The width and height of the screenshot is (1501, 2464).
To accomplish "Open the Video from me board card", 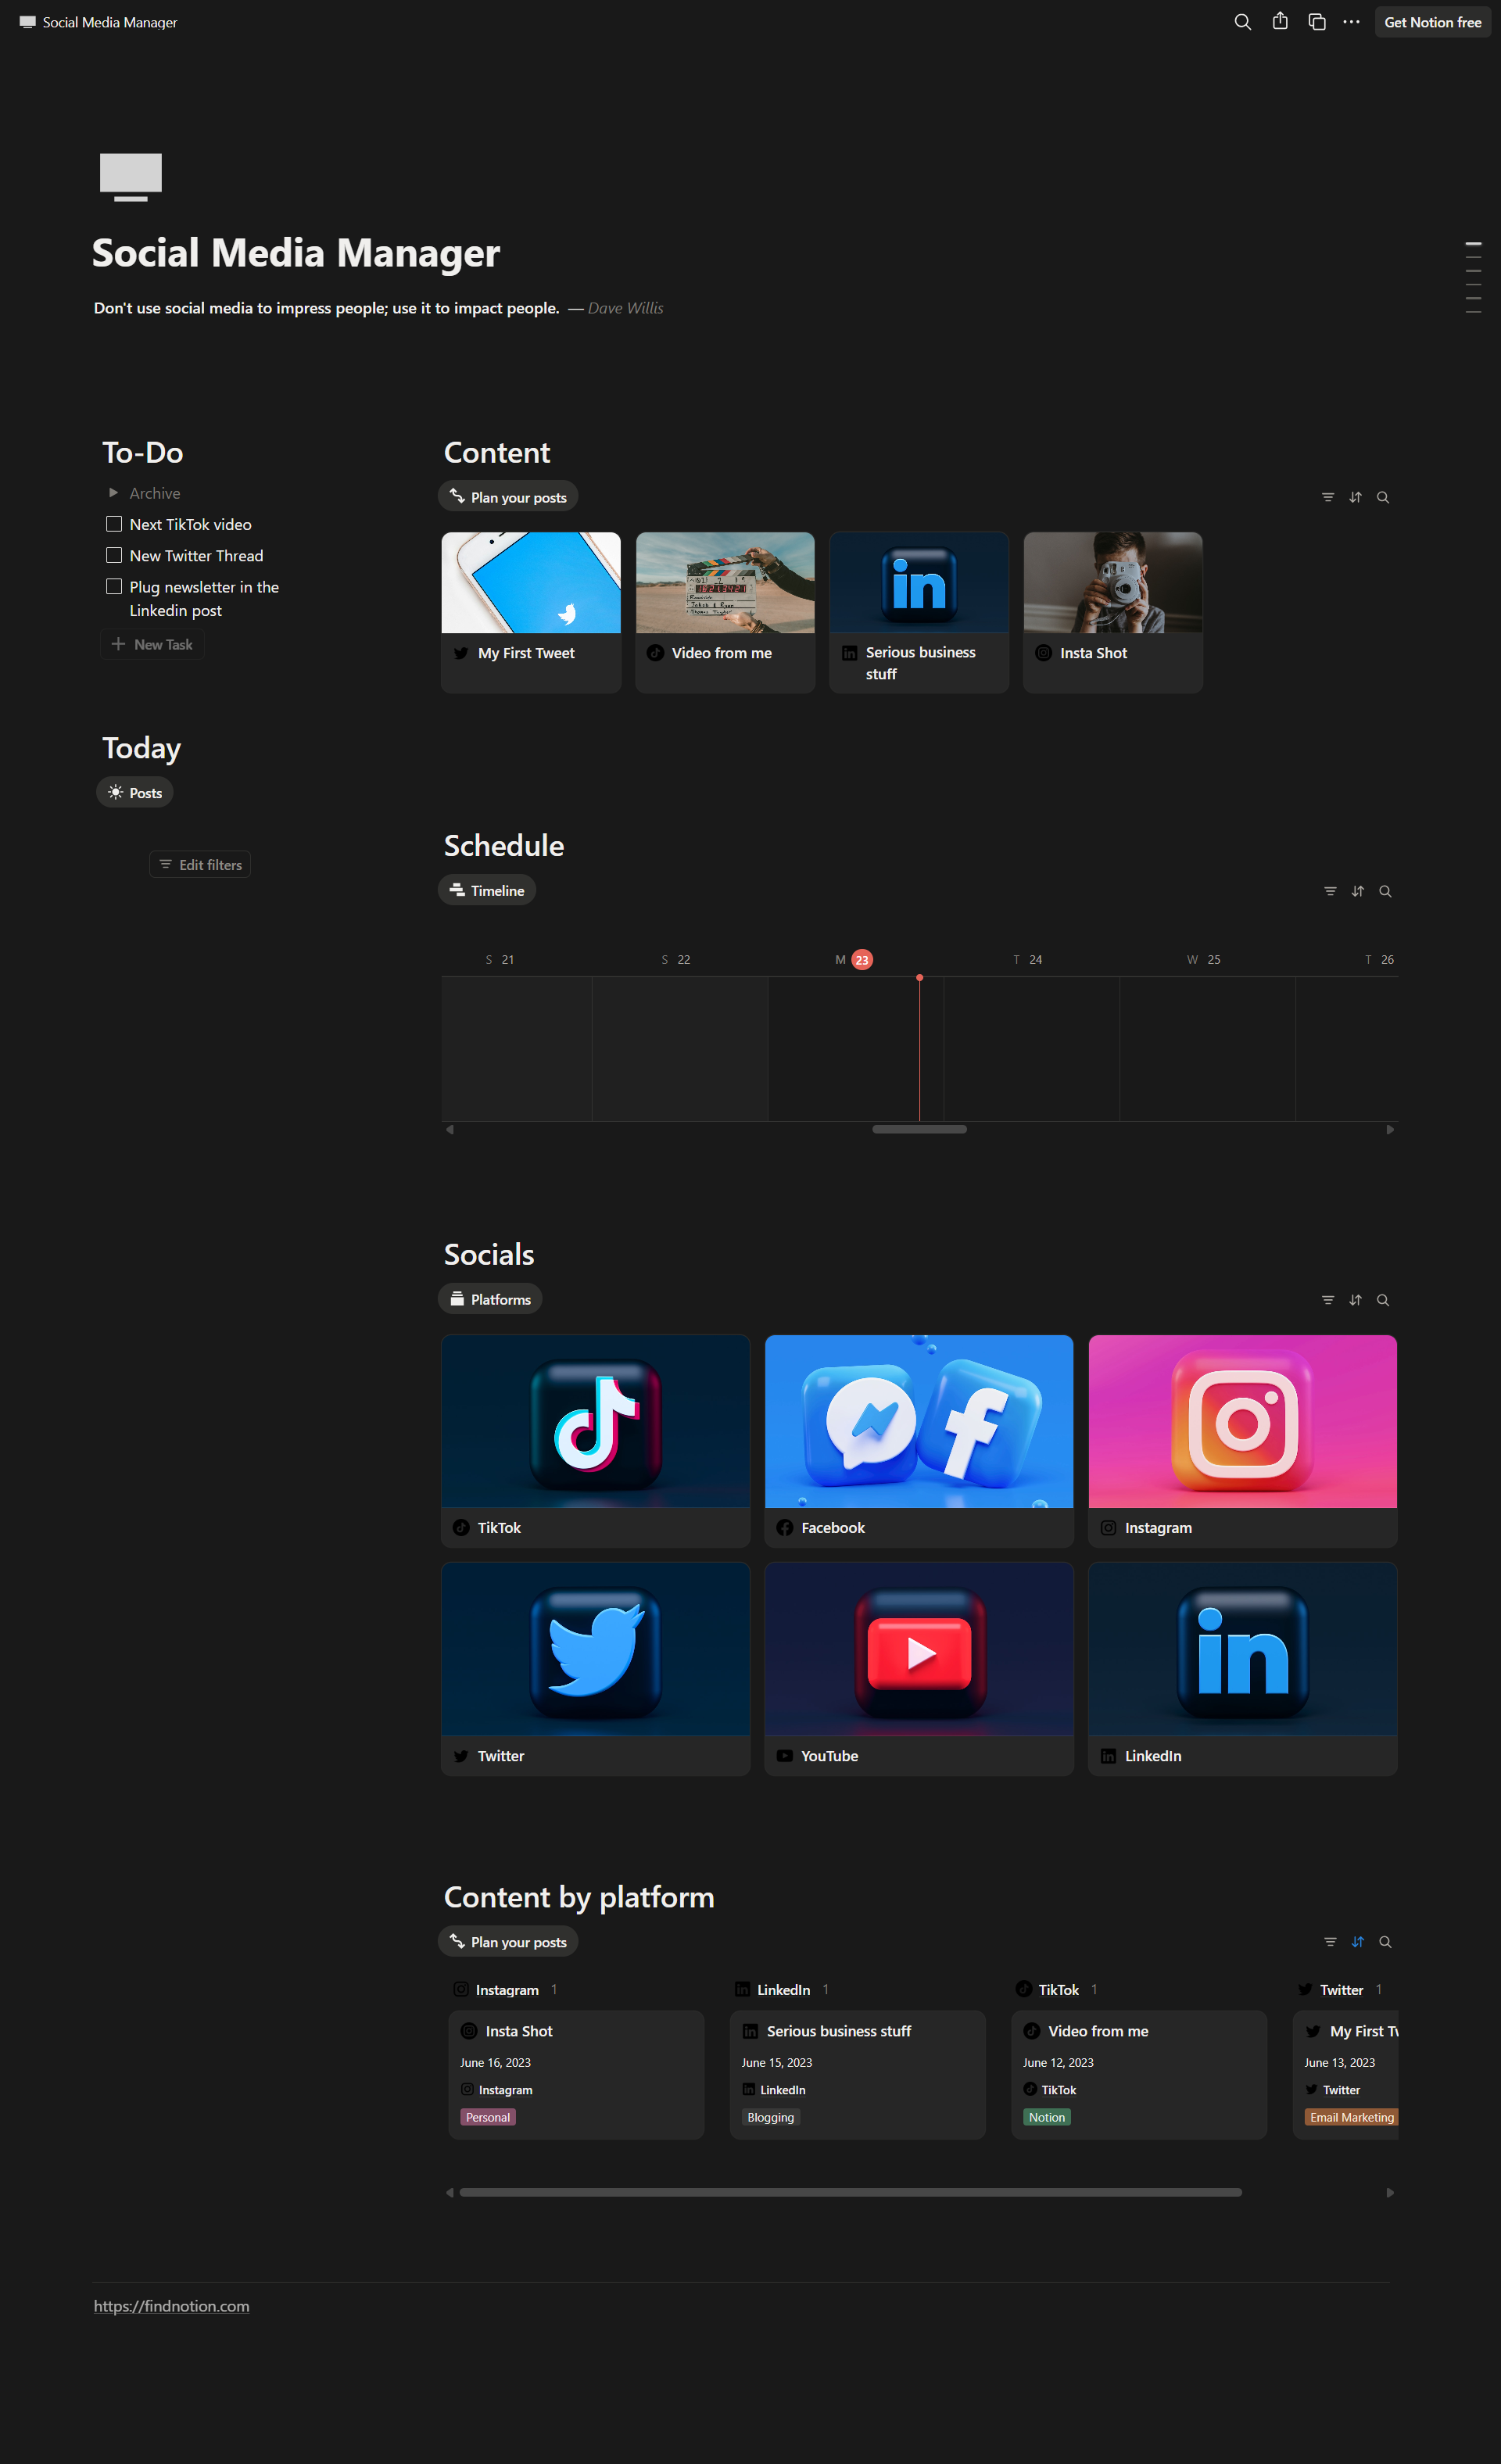I will [1139, 2074].
